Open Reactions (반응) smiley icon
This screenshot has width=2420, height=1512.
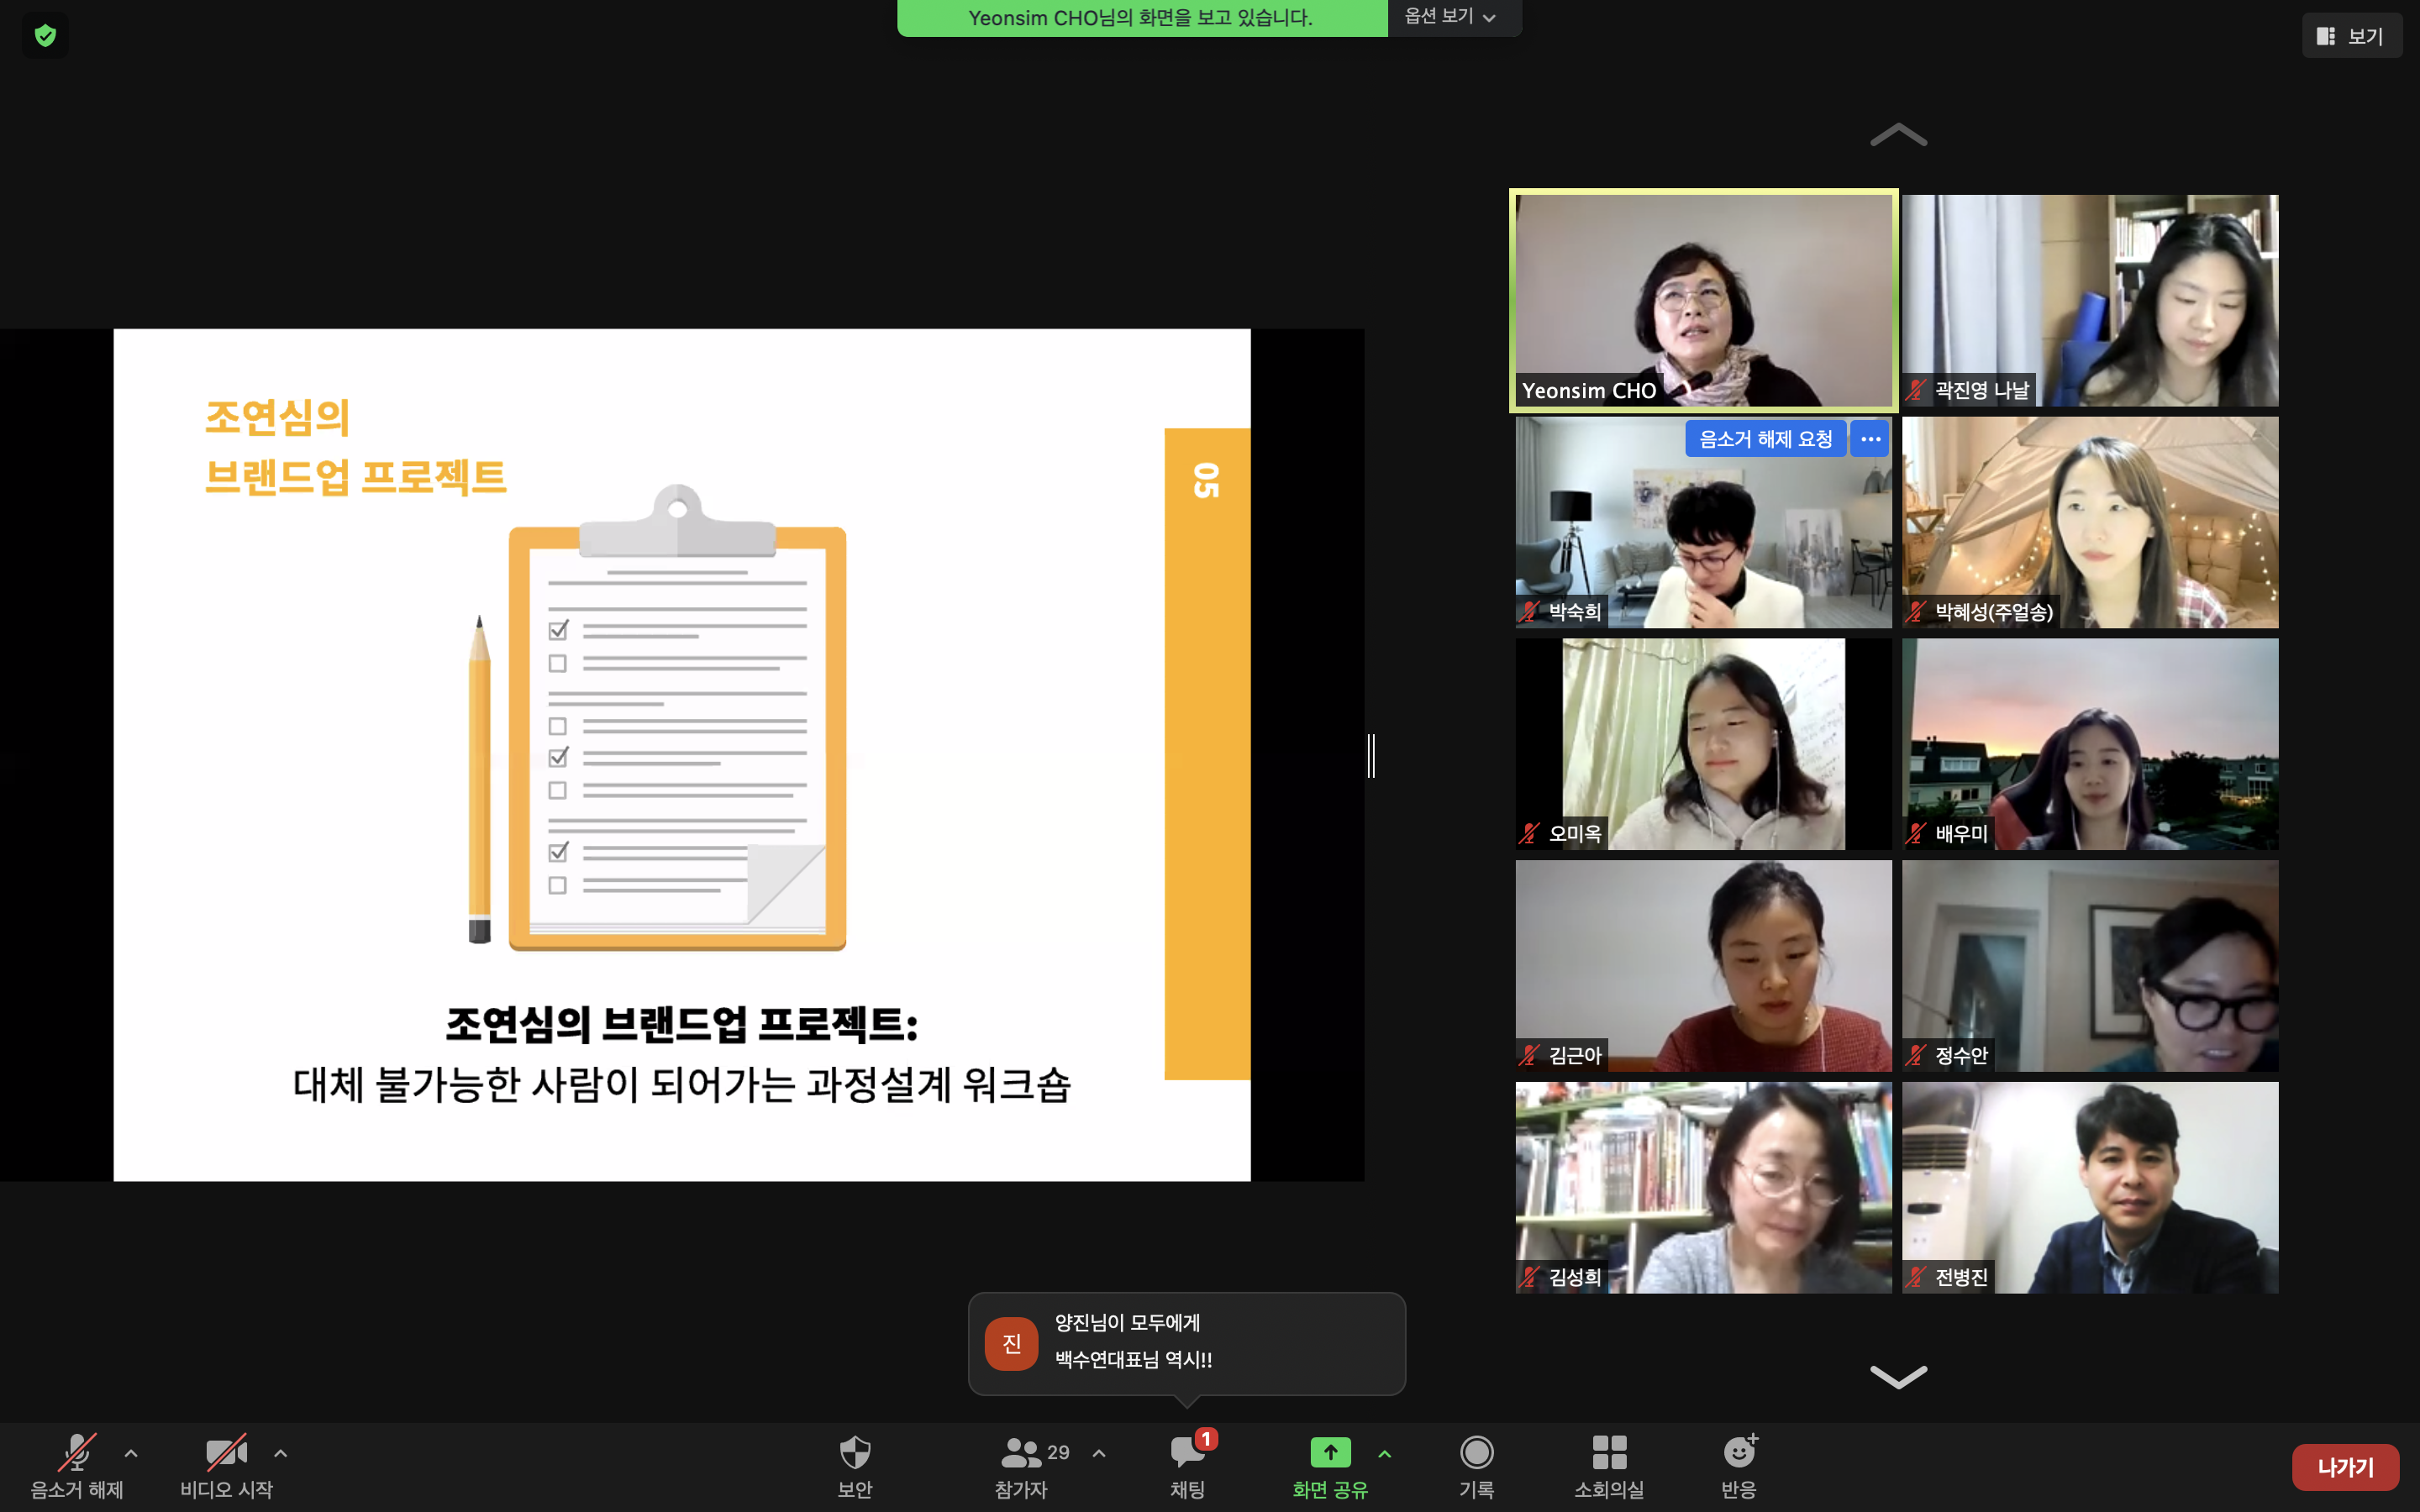tap(1739, 1452)
